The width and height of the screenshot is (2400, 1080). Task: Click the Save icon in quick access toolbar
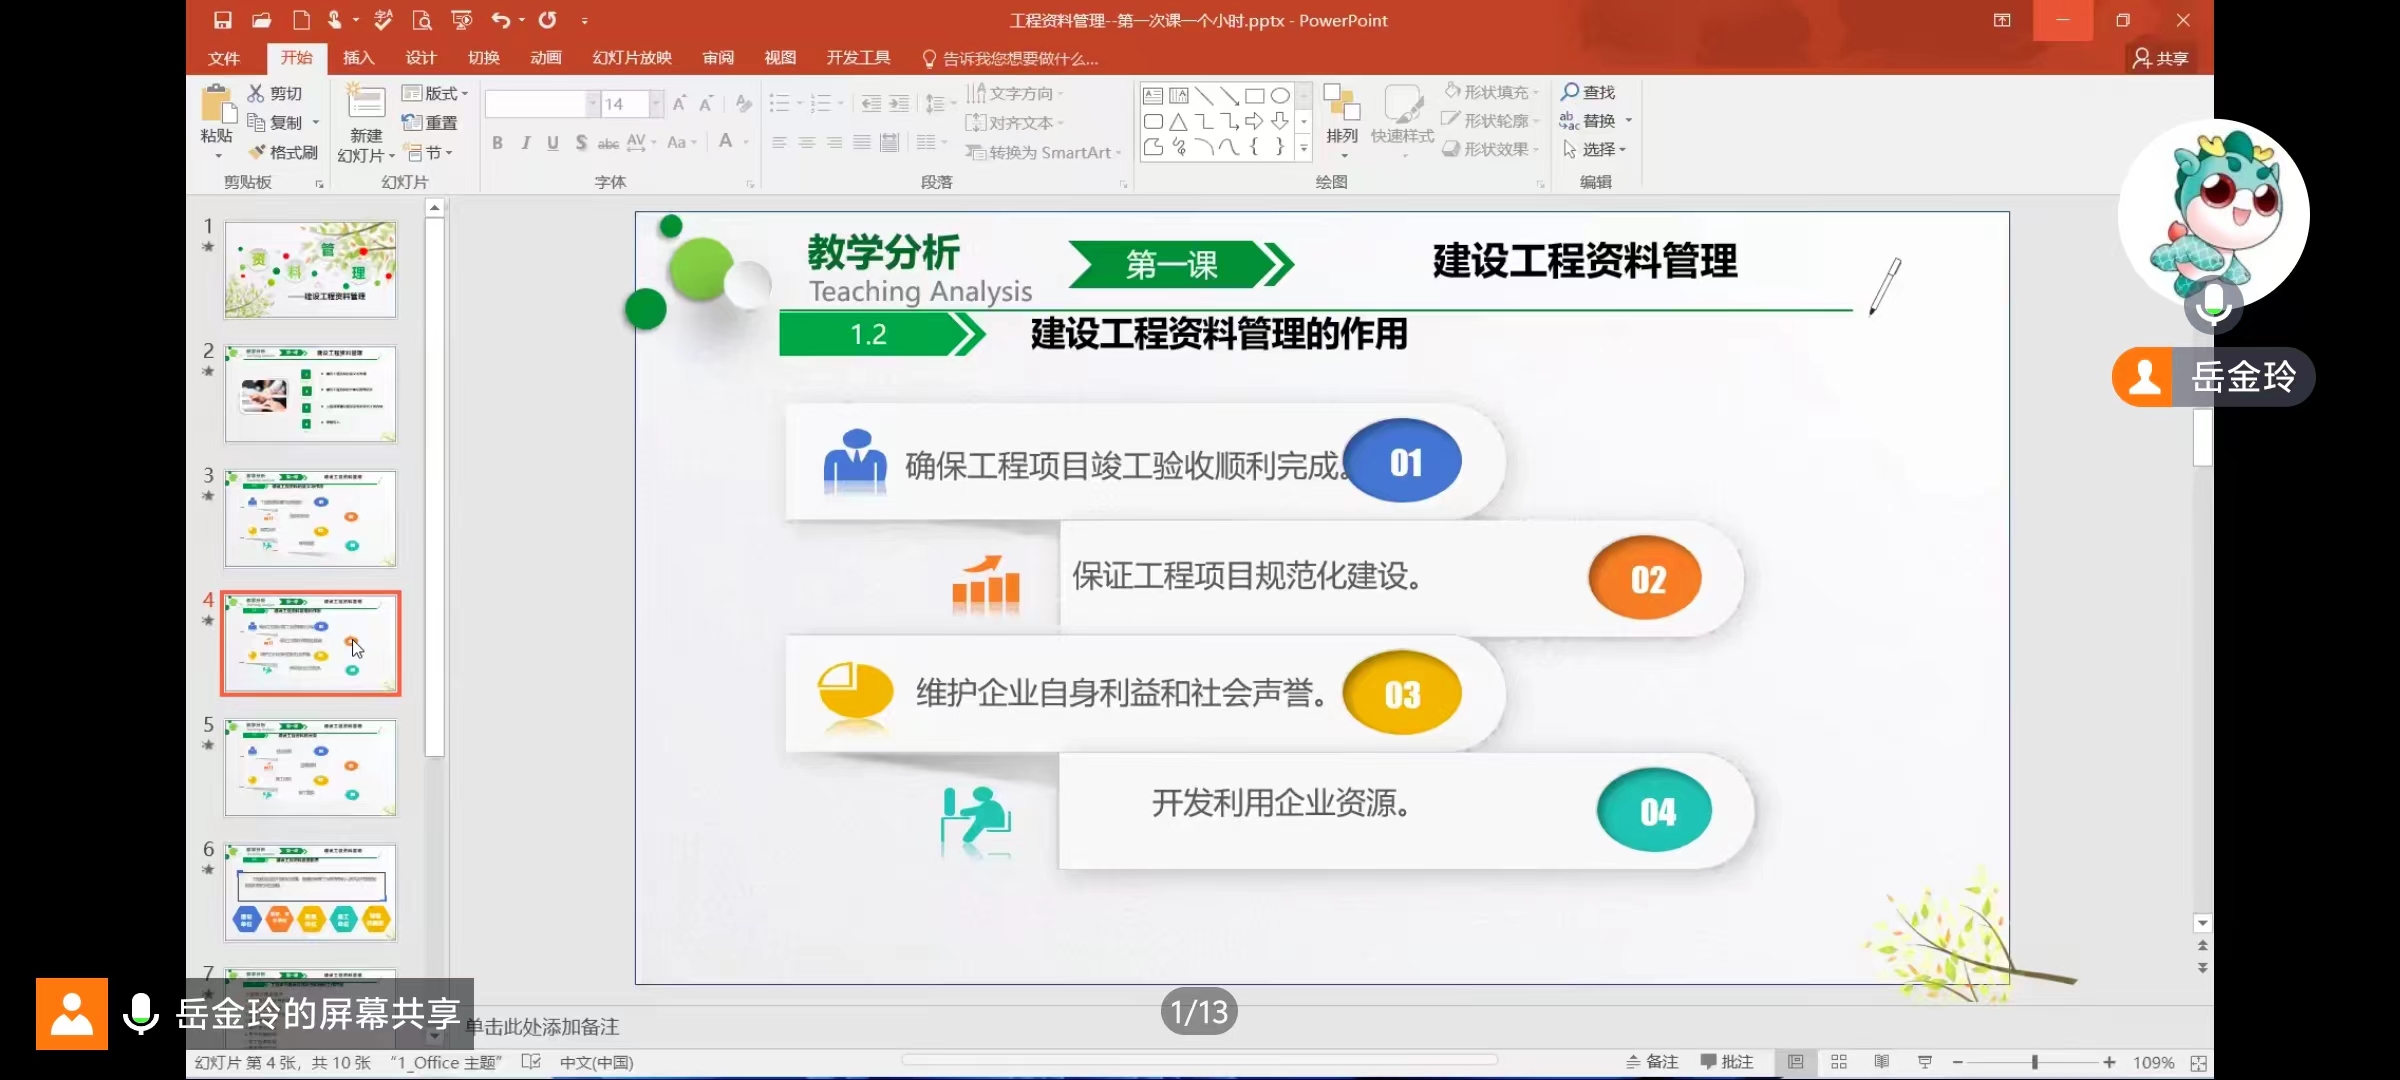click(x=222, y=20)
